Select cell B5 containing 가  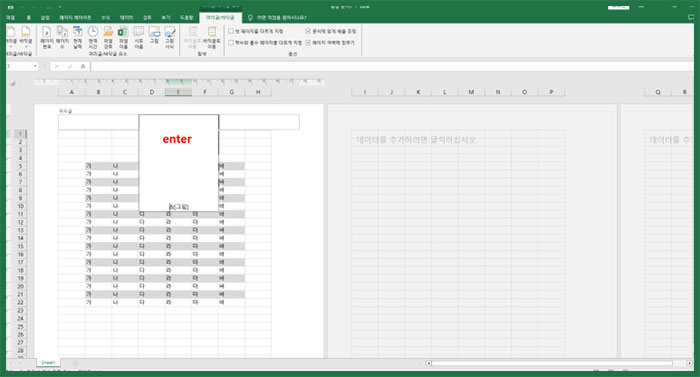pos(98,166)
